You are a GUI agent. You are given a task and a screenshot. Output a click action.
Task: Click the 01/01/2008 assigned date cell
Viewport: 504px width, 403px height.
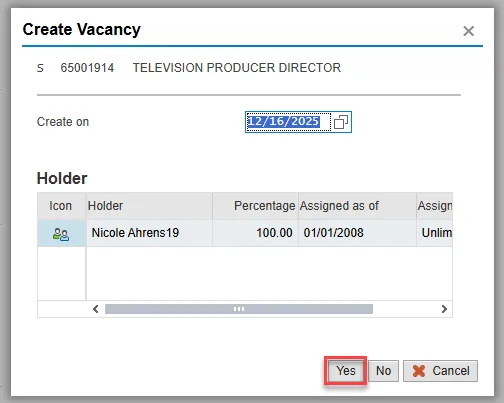[x=357, y=233]
